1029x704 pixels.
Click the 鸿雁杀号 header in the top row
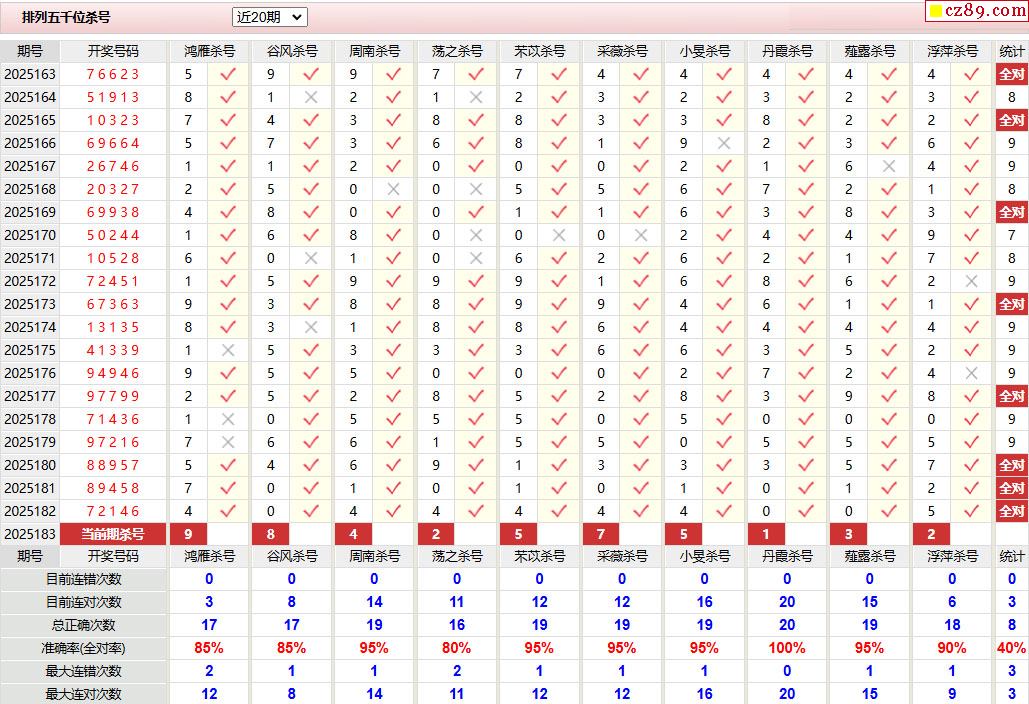(209, 51)
